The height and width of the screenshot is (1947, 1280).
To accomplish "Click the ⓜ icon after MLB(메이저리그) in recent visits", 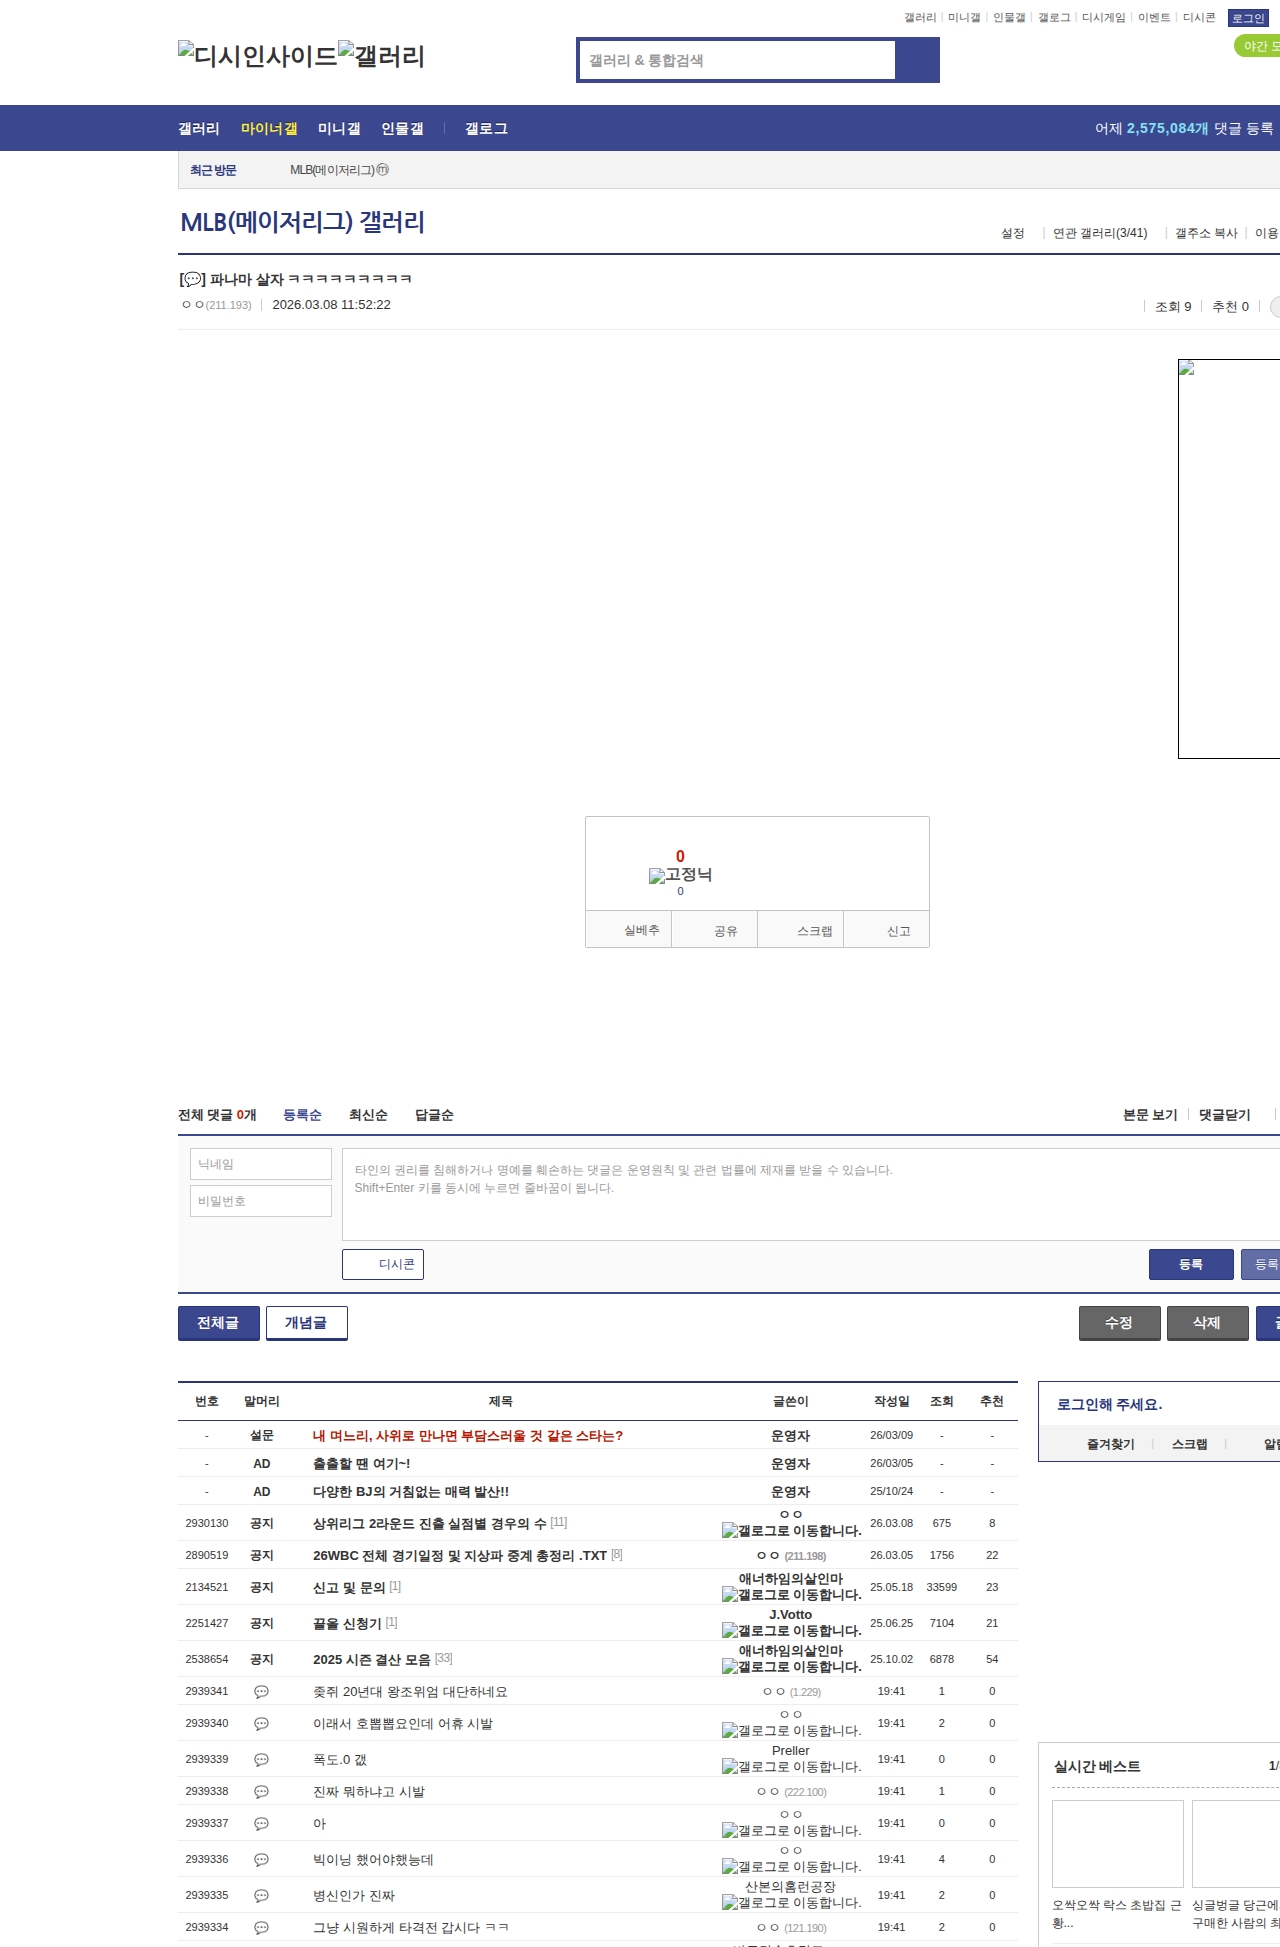I will [382, 170].
